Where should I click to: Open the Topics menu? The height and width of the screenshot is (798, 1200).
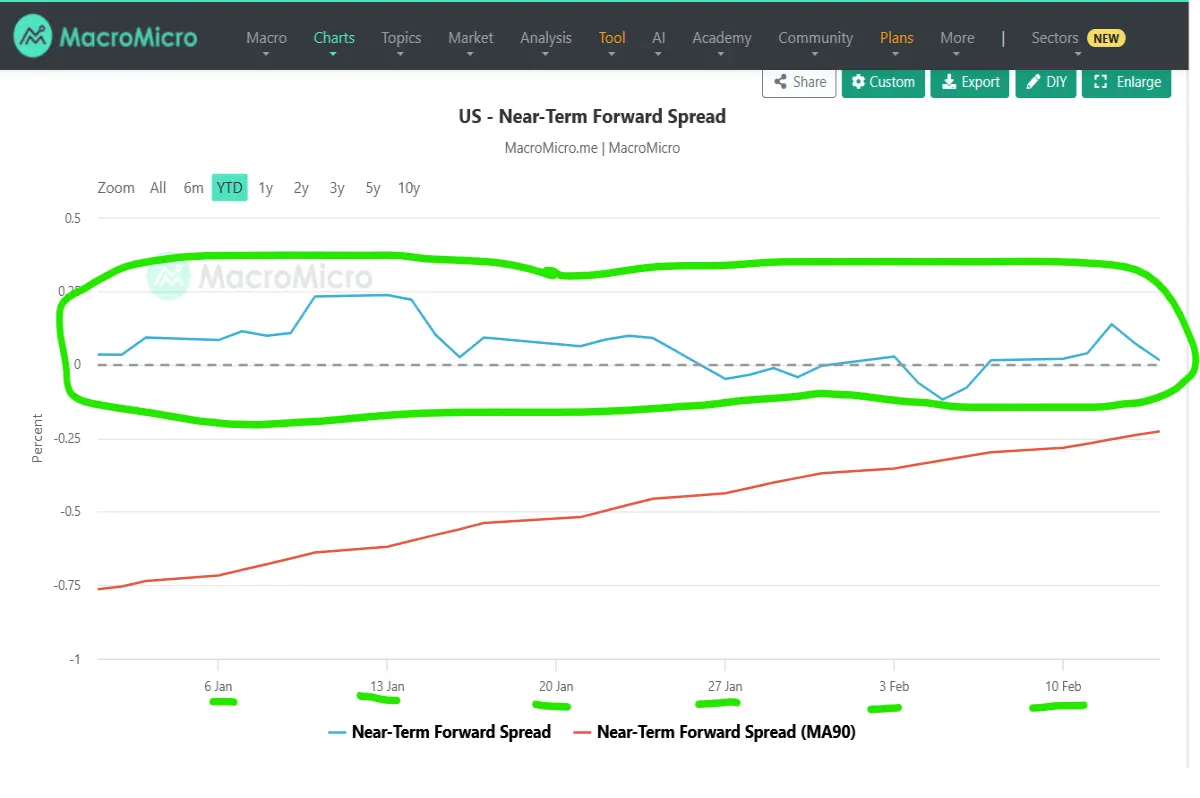pyautogui.click(x=401, y=38)
